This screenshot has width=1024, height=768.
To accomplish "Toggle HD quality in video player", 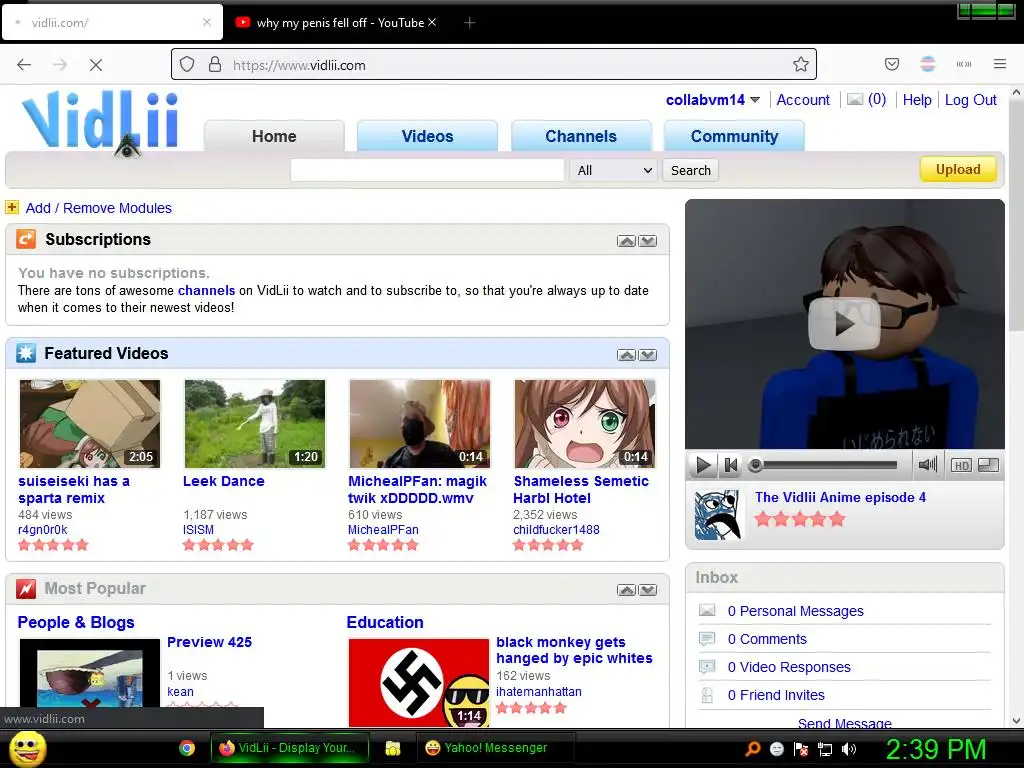I will click(x=961, y=465).
